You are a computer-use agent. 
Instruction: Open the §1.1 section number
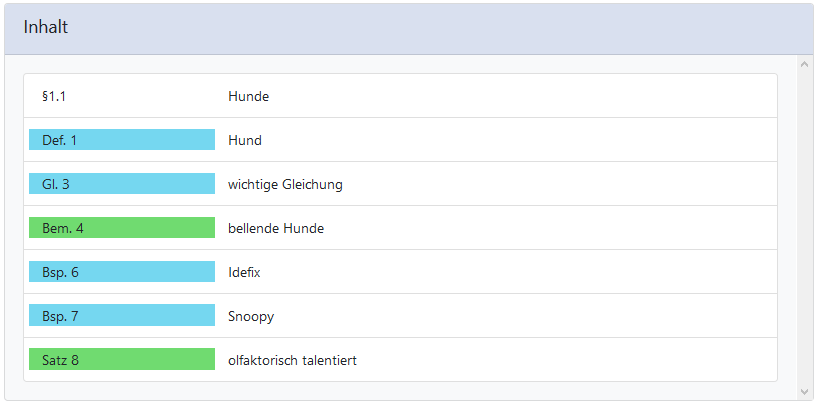click(54, 97)
